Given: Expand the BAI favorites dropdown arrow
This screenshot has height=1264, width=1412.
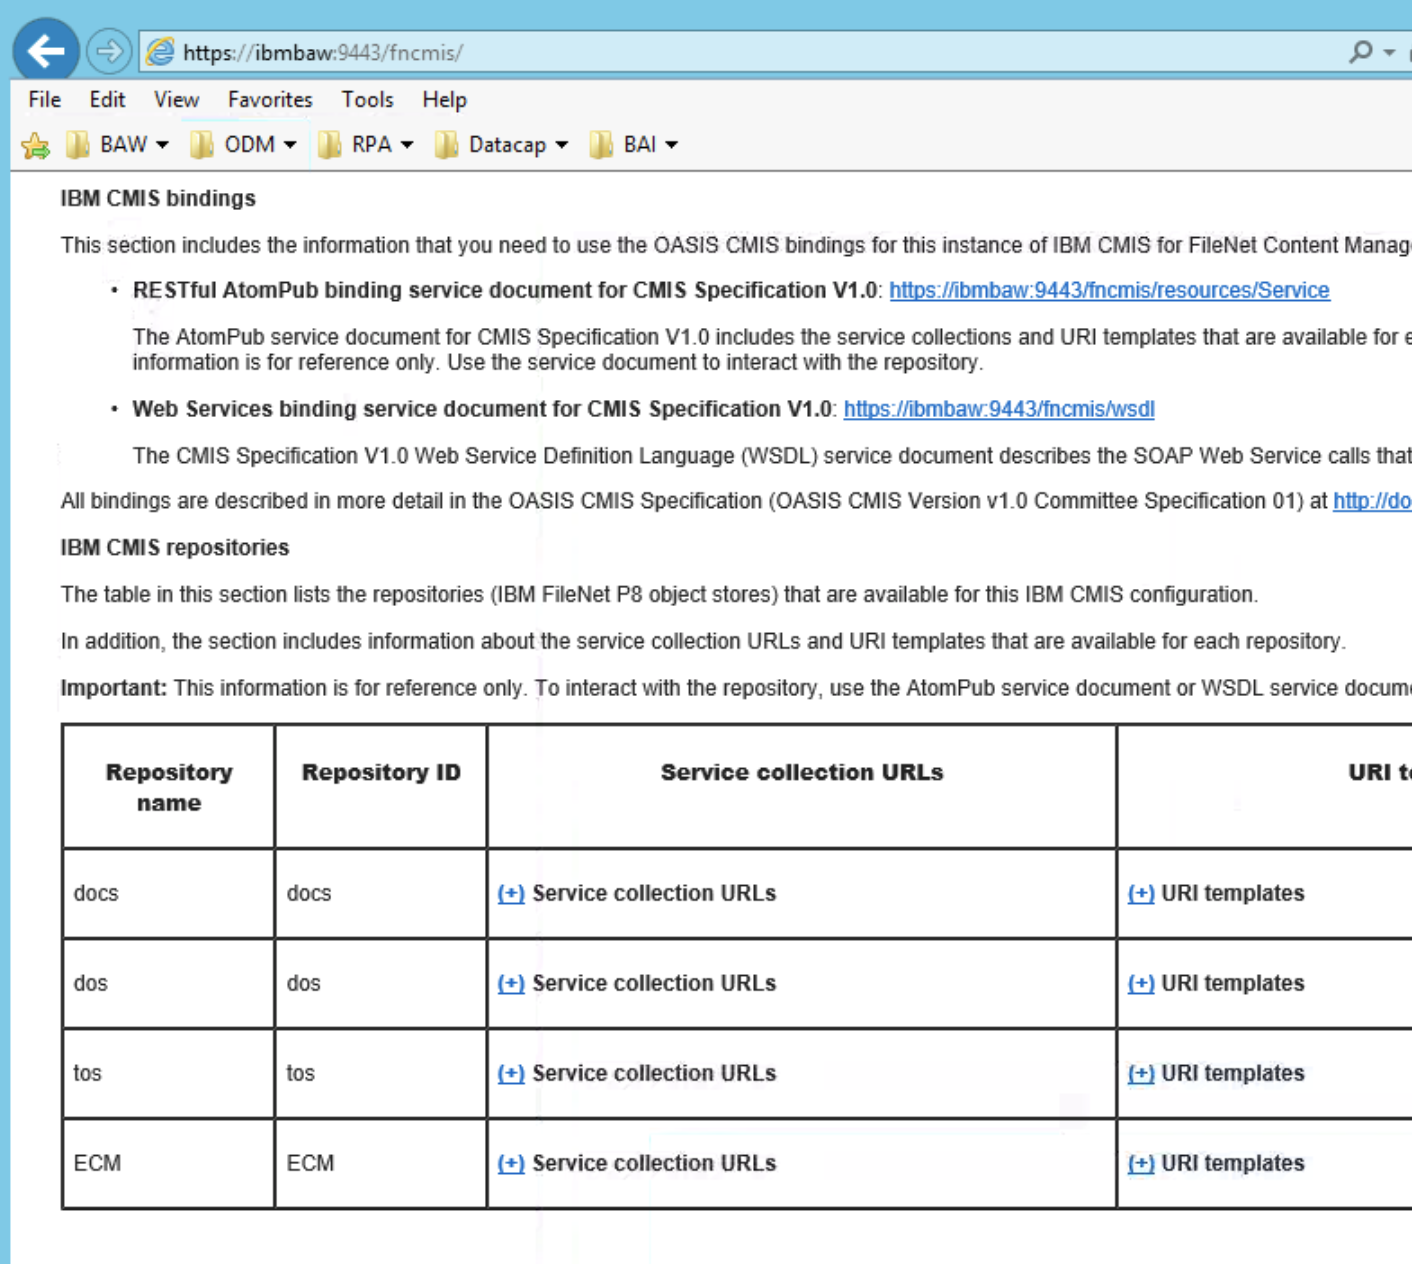Looking at the screenshot, I should [x=671, y=145].
